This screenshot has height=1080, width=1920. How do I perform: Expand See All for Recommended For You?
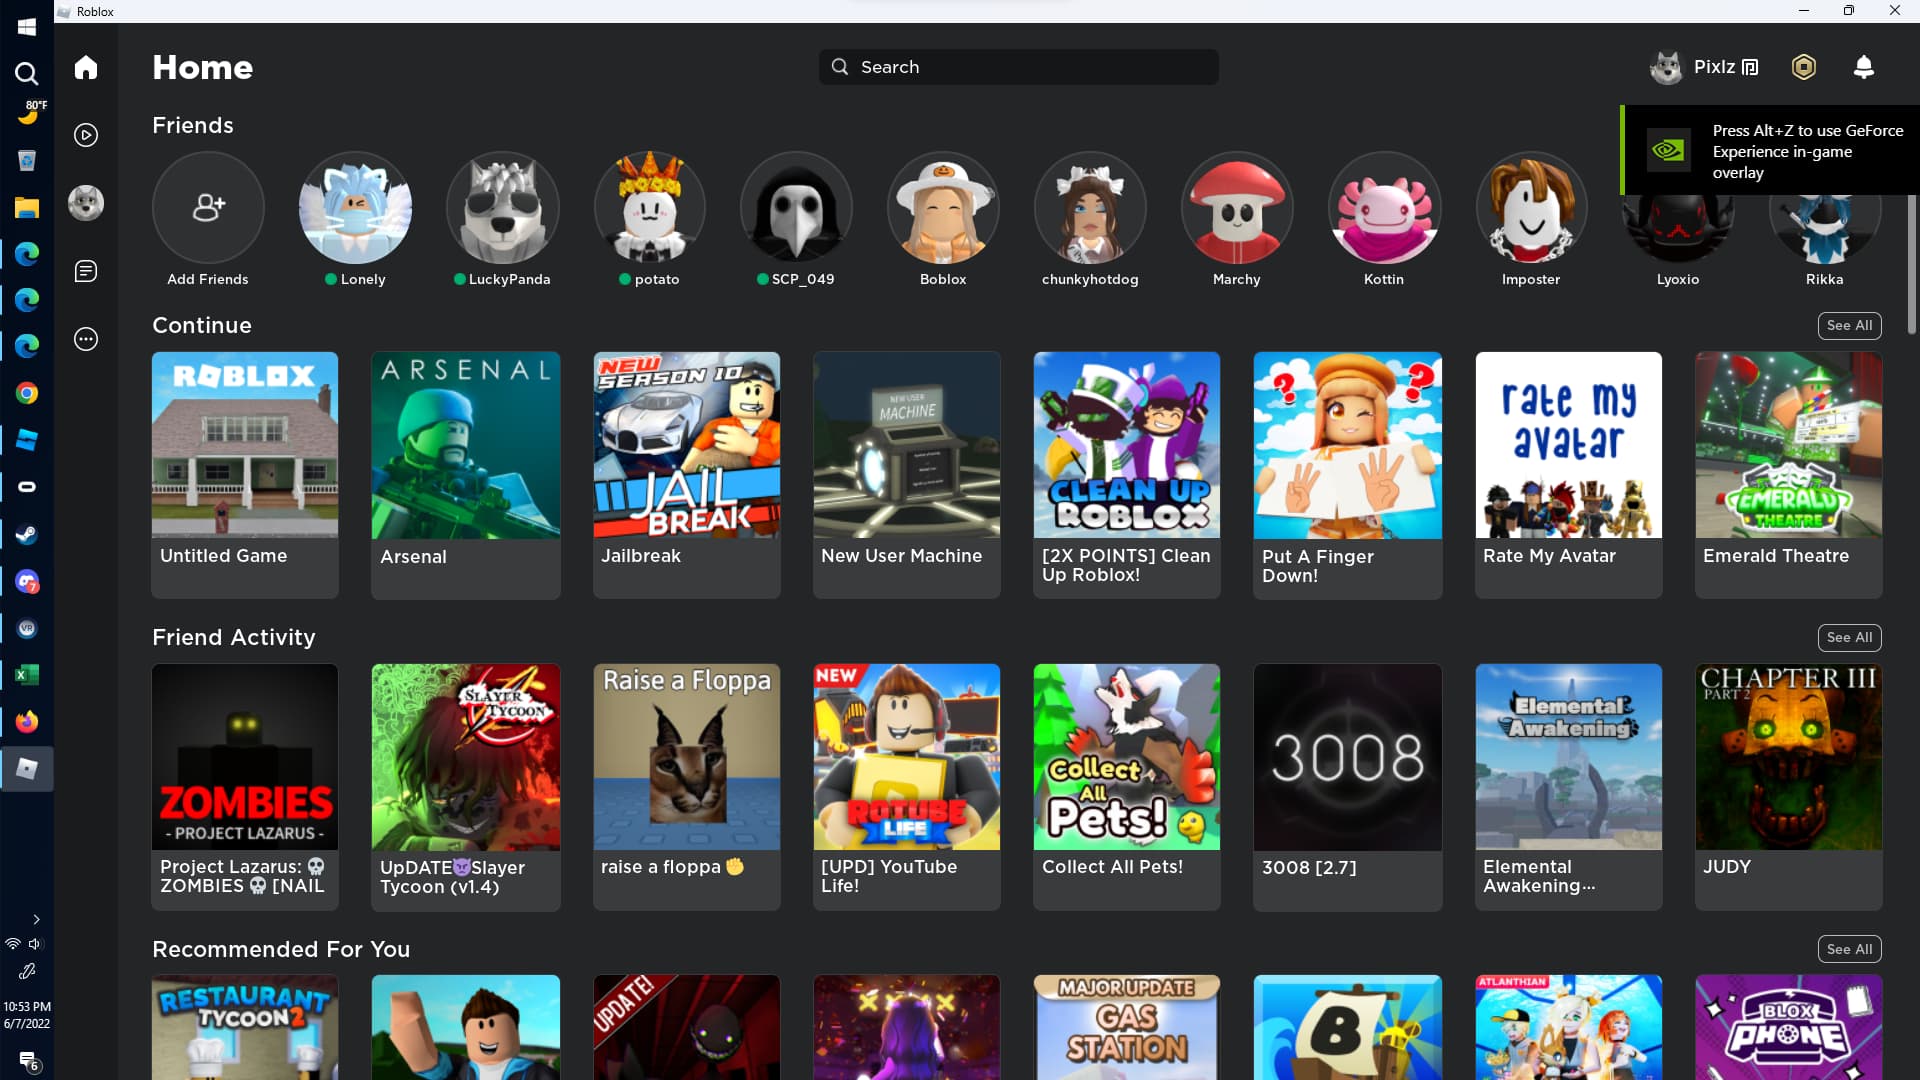click(x=1849, y=949)
